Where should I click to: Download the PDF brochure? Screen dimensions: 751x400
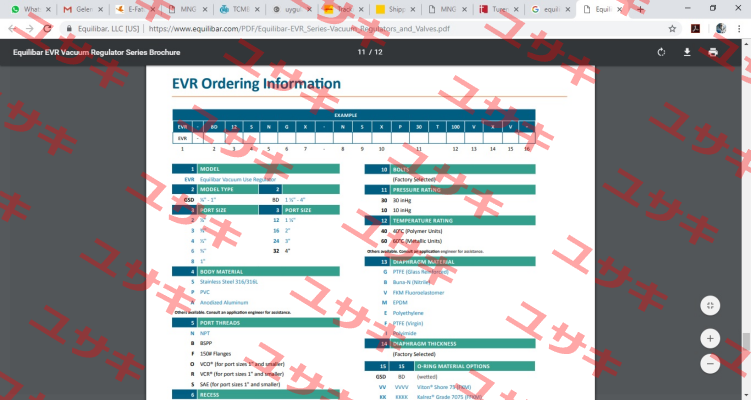pyautogui.click(x=687, y=52)
